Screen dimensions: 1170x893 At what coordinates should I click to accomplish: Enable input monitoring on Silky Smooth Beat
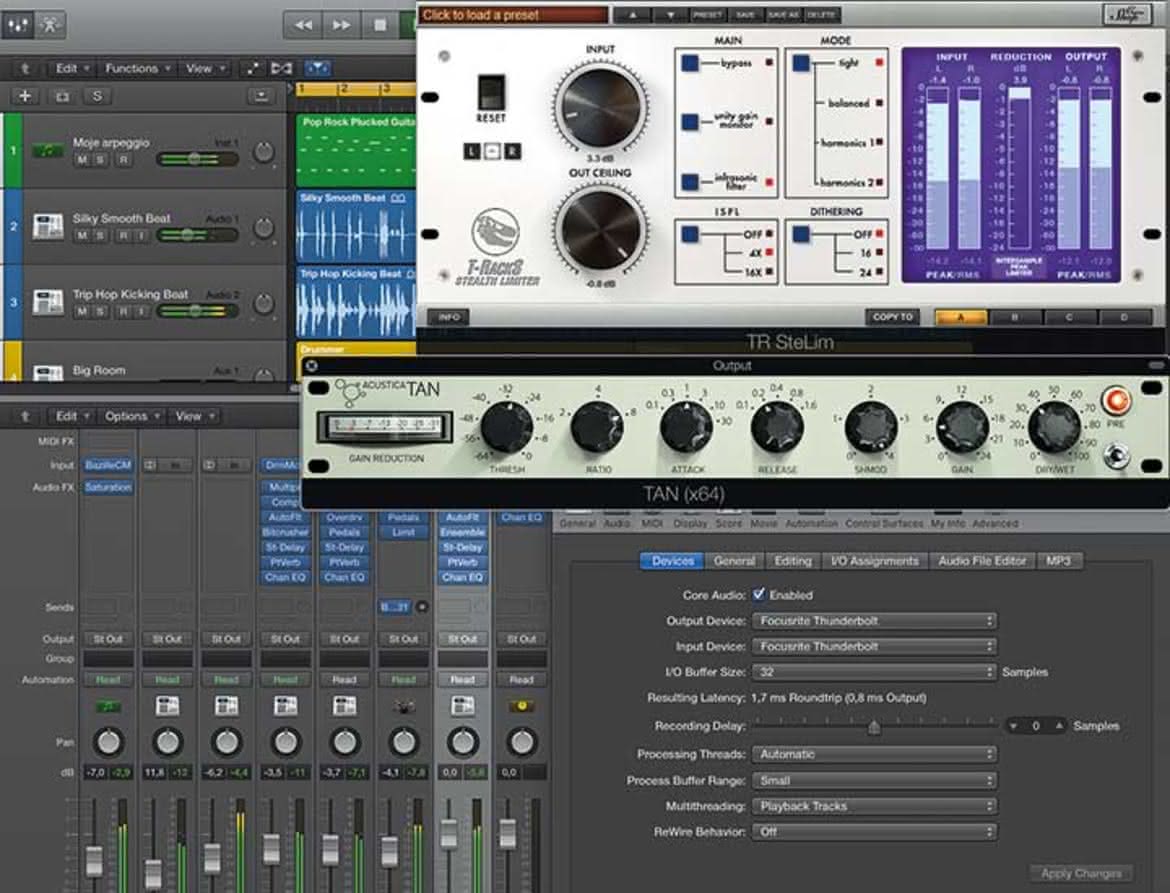coord(141,236)
